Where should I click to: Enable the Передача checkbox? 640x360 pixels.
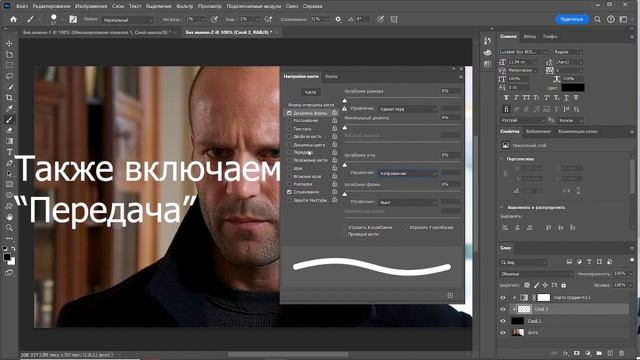(x=289, y=152)
